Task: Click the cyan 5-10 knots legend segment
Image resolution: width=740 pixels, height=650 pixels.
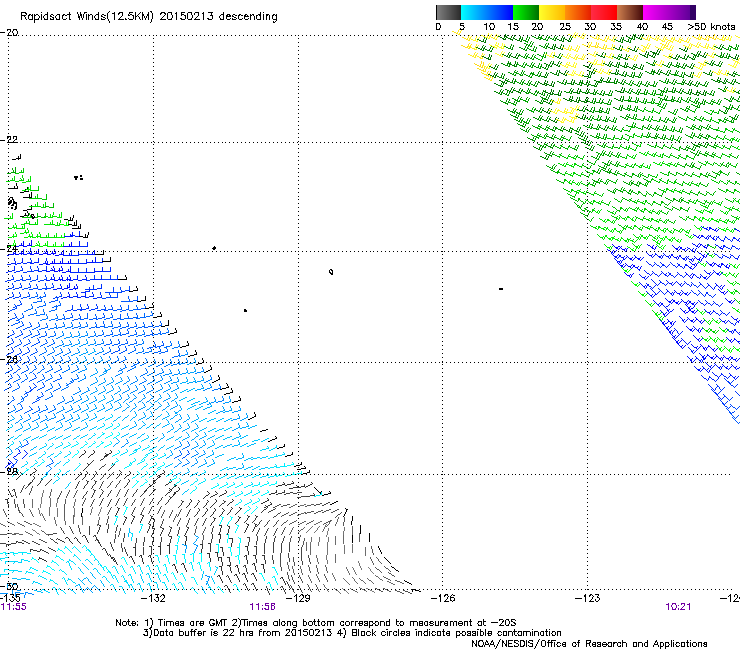Action: coord(474,12)
